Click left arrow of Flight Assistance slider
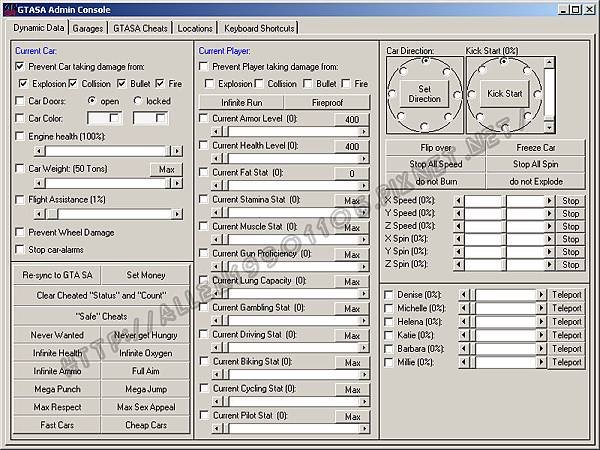Screen dimensions: 600x450 [39, 214]
